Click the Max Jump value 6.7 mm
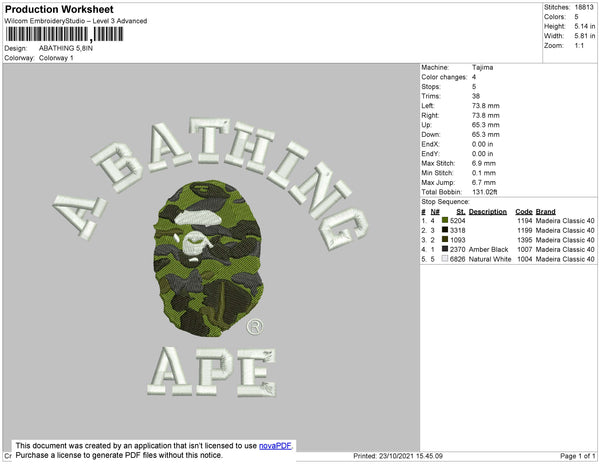 pyautogui.click(x=484, y=182)
